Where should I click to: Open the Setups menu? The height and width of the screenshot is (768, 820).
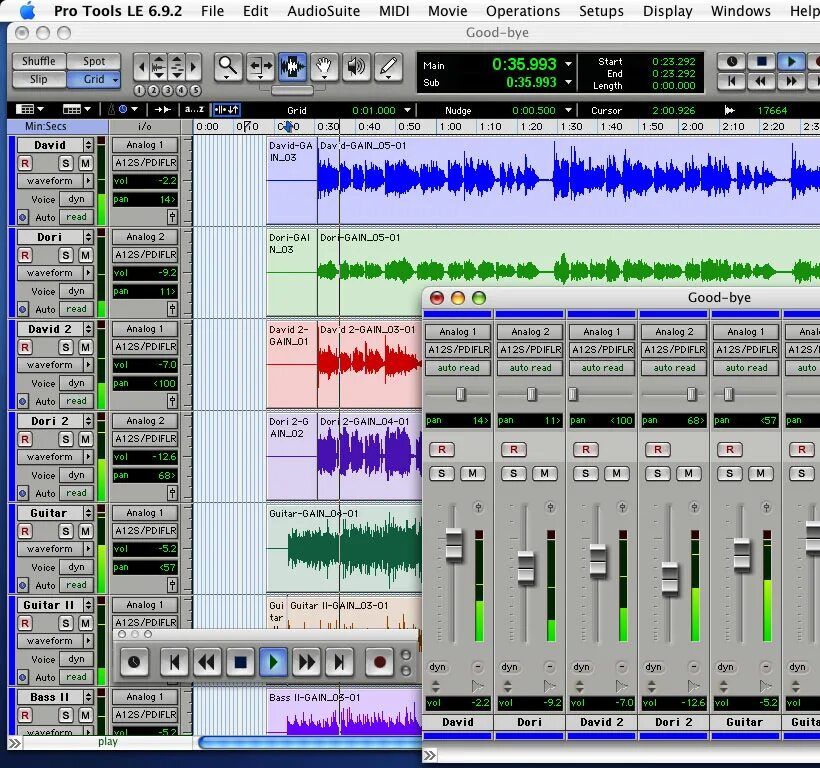[601, 11]
